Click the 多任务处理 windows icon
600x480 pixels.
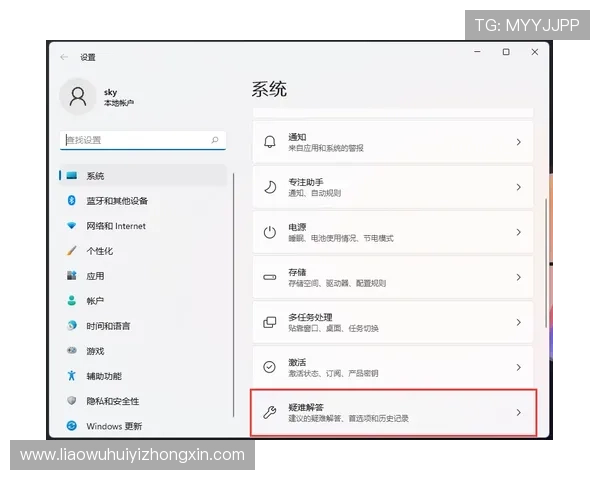(x=270, y=322)
